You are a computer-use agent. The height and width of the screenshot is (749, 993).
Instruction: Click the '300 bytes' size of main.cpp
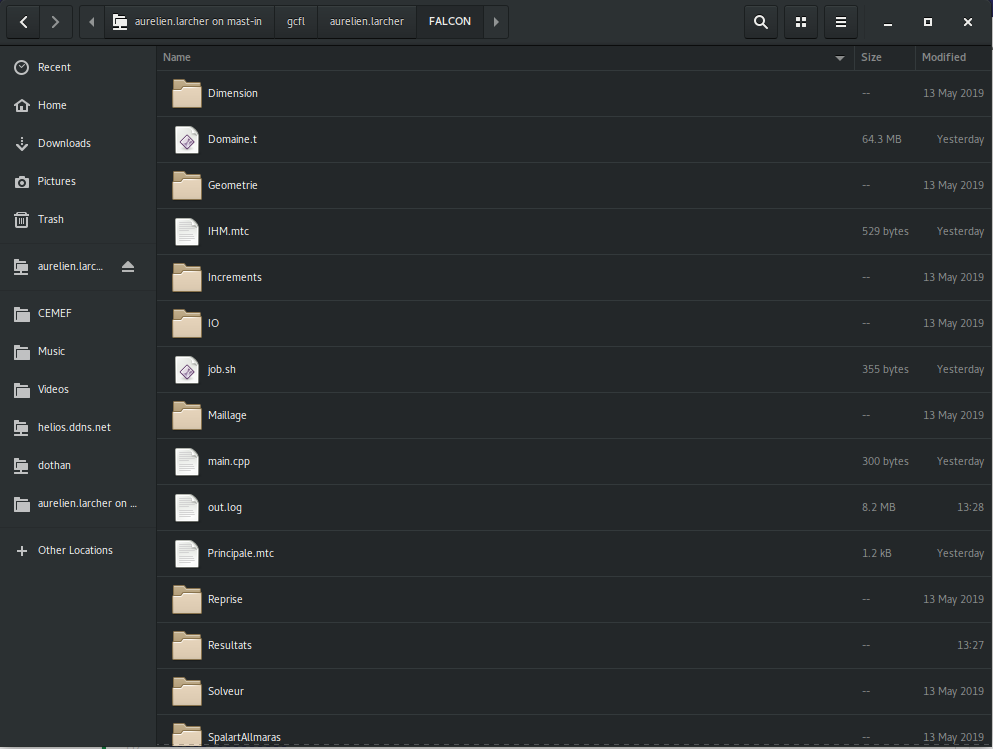(x=885, y=461)
